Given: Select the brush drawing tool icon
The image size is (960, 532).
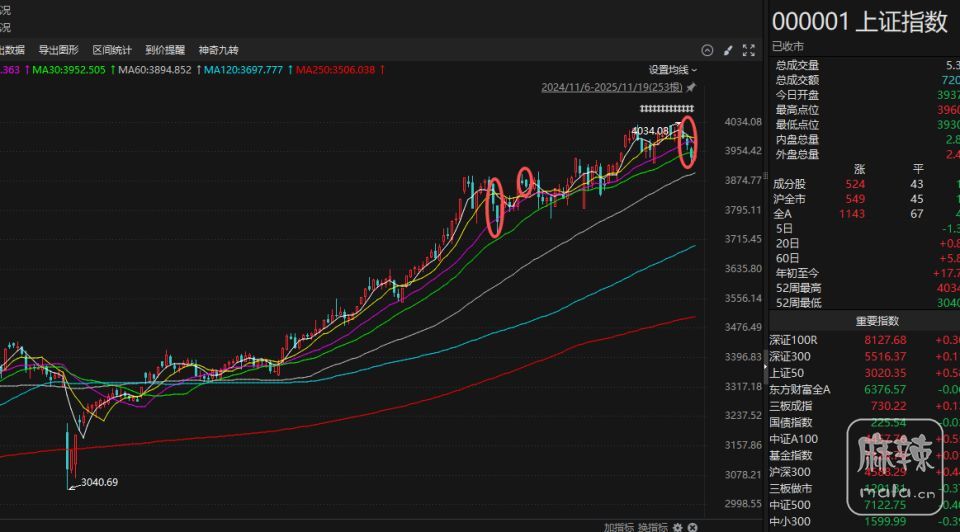Looking at the screenshot, I should 727,50.
